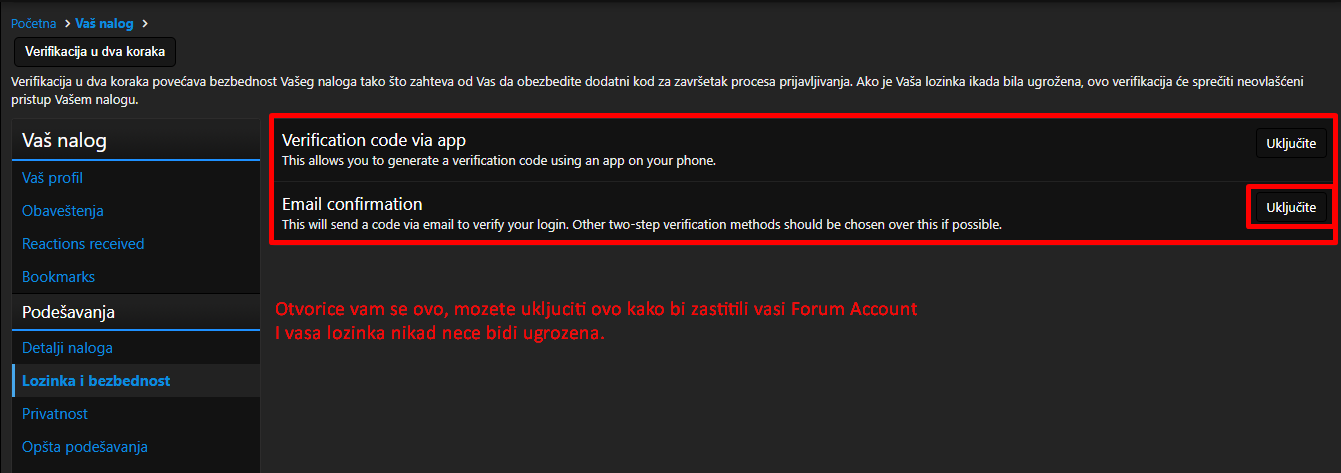The width and height of the screenshot is (1341, 473).
Task: Click the Vaš nalog sidebar heading
Action: tap(64, 141)
